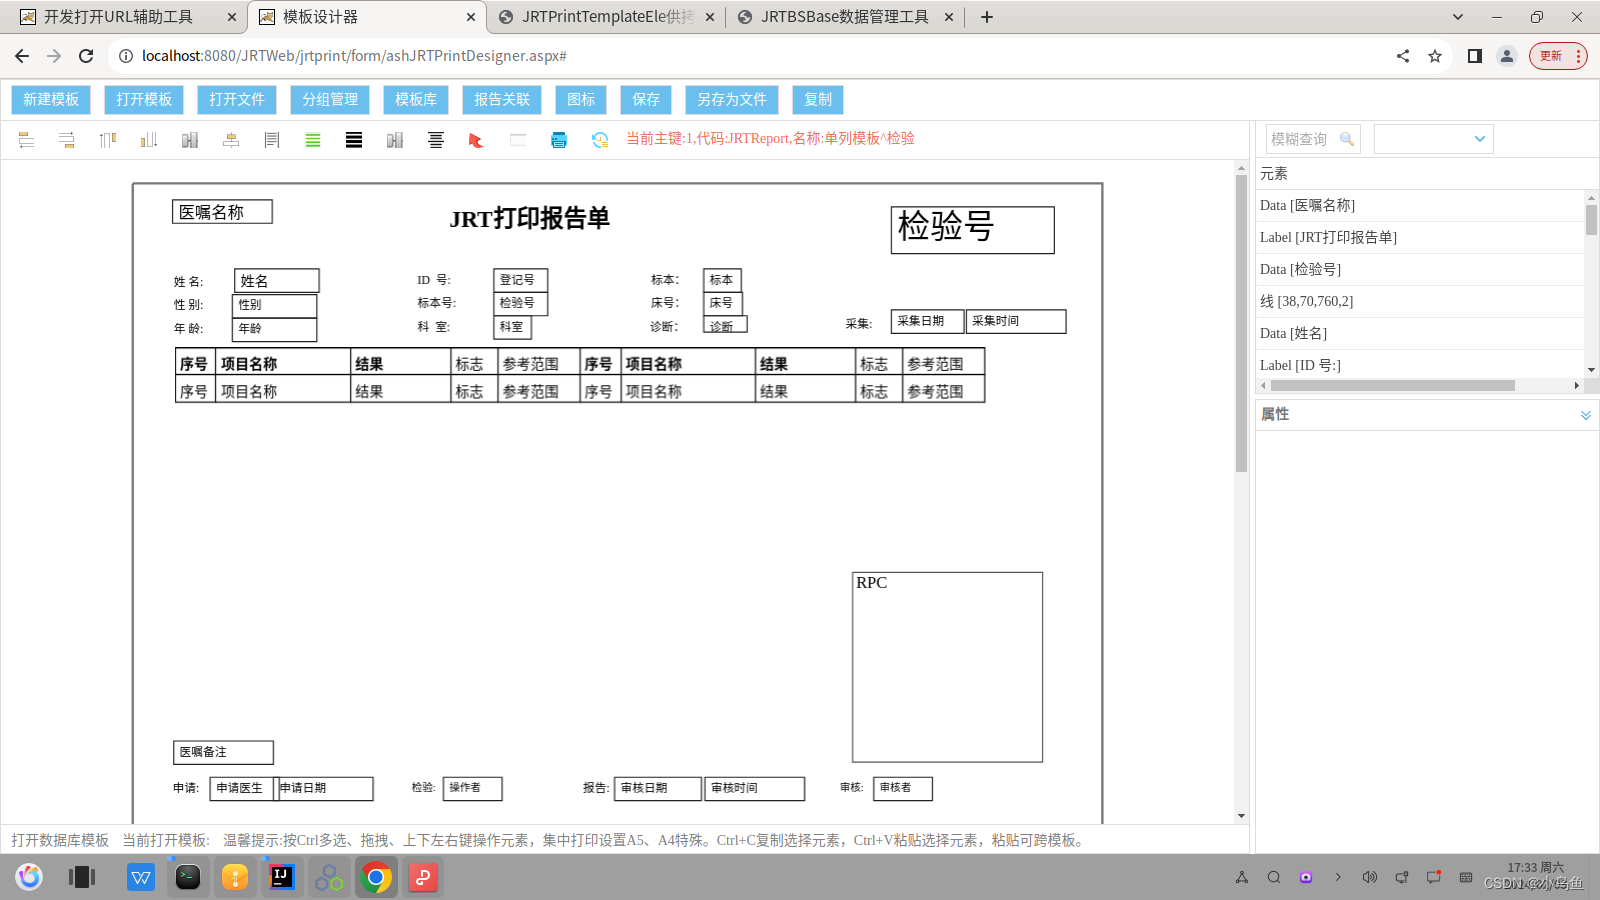The image size is (1600, 900).
Task: Reload the page in Chrome
Action: 86,56
